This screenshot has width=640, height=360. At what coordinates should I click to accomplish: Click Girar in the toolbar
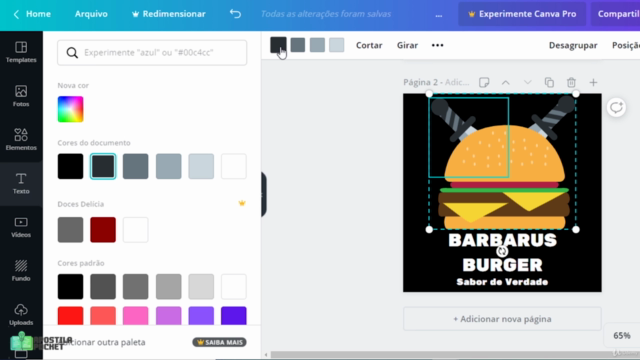(x=407, y=45)
